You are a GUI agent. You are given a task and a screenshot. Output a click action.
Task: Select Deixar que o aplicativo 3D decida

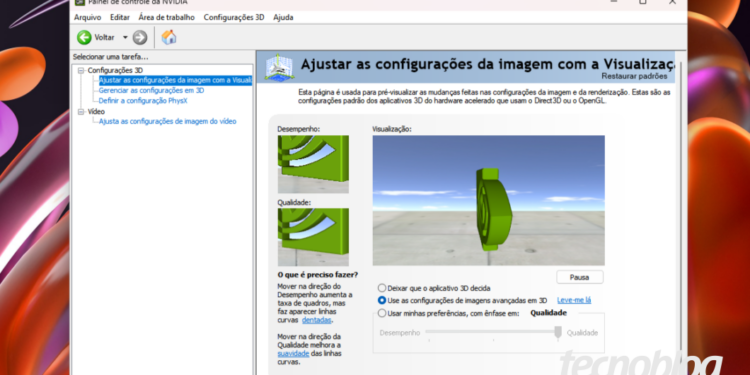382,288
